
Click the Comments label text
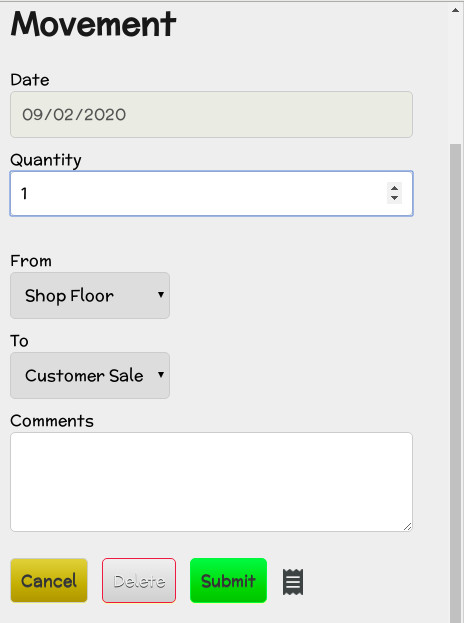click(x=52, y=421)
